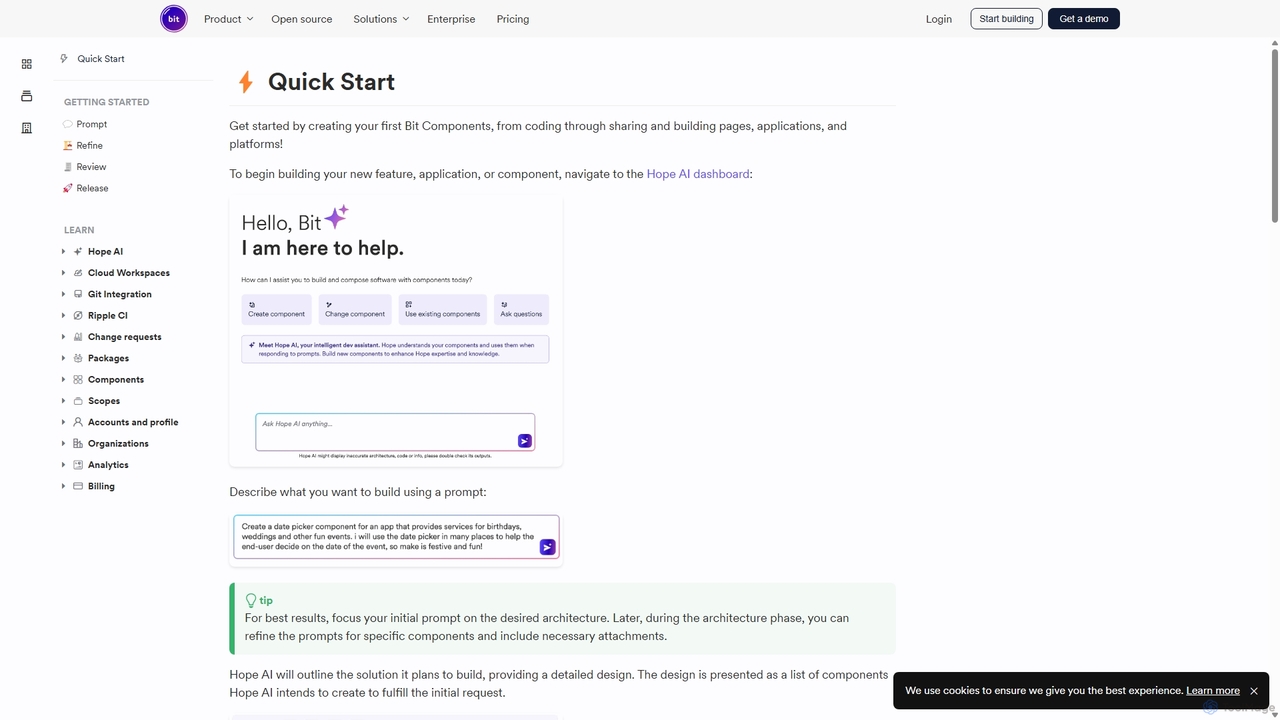Click the Scopes icon
This screenshot has height=720, width=1280.
78,401
